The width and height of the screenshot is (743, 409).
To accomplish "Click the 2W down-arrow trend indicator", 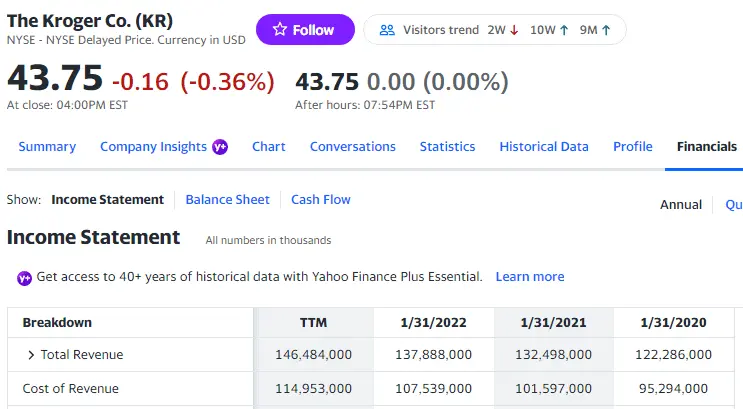I will click(x=514, y=30).
